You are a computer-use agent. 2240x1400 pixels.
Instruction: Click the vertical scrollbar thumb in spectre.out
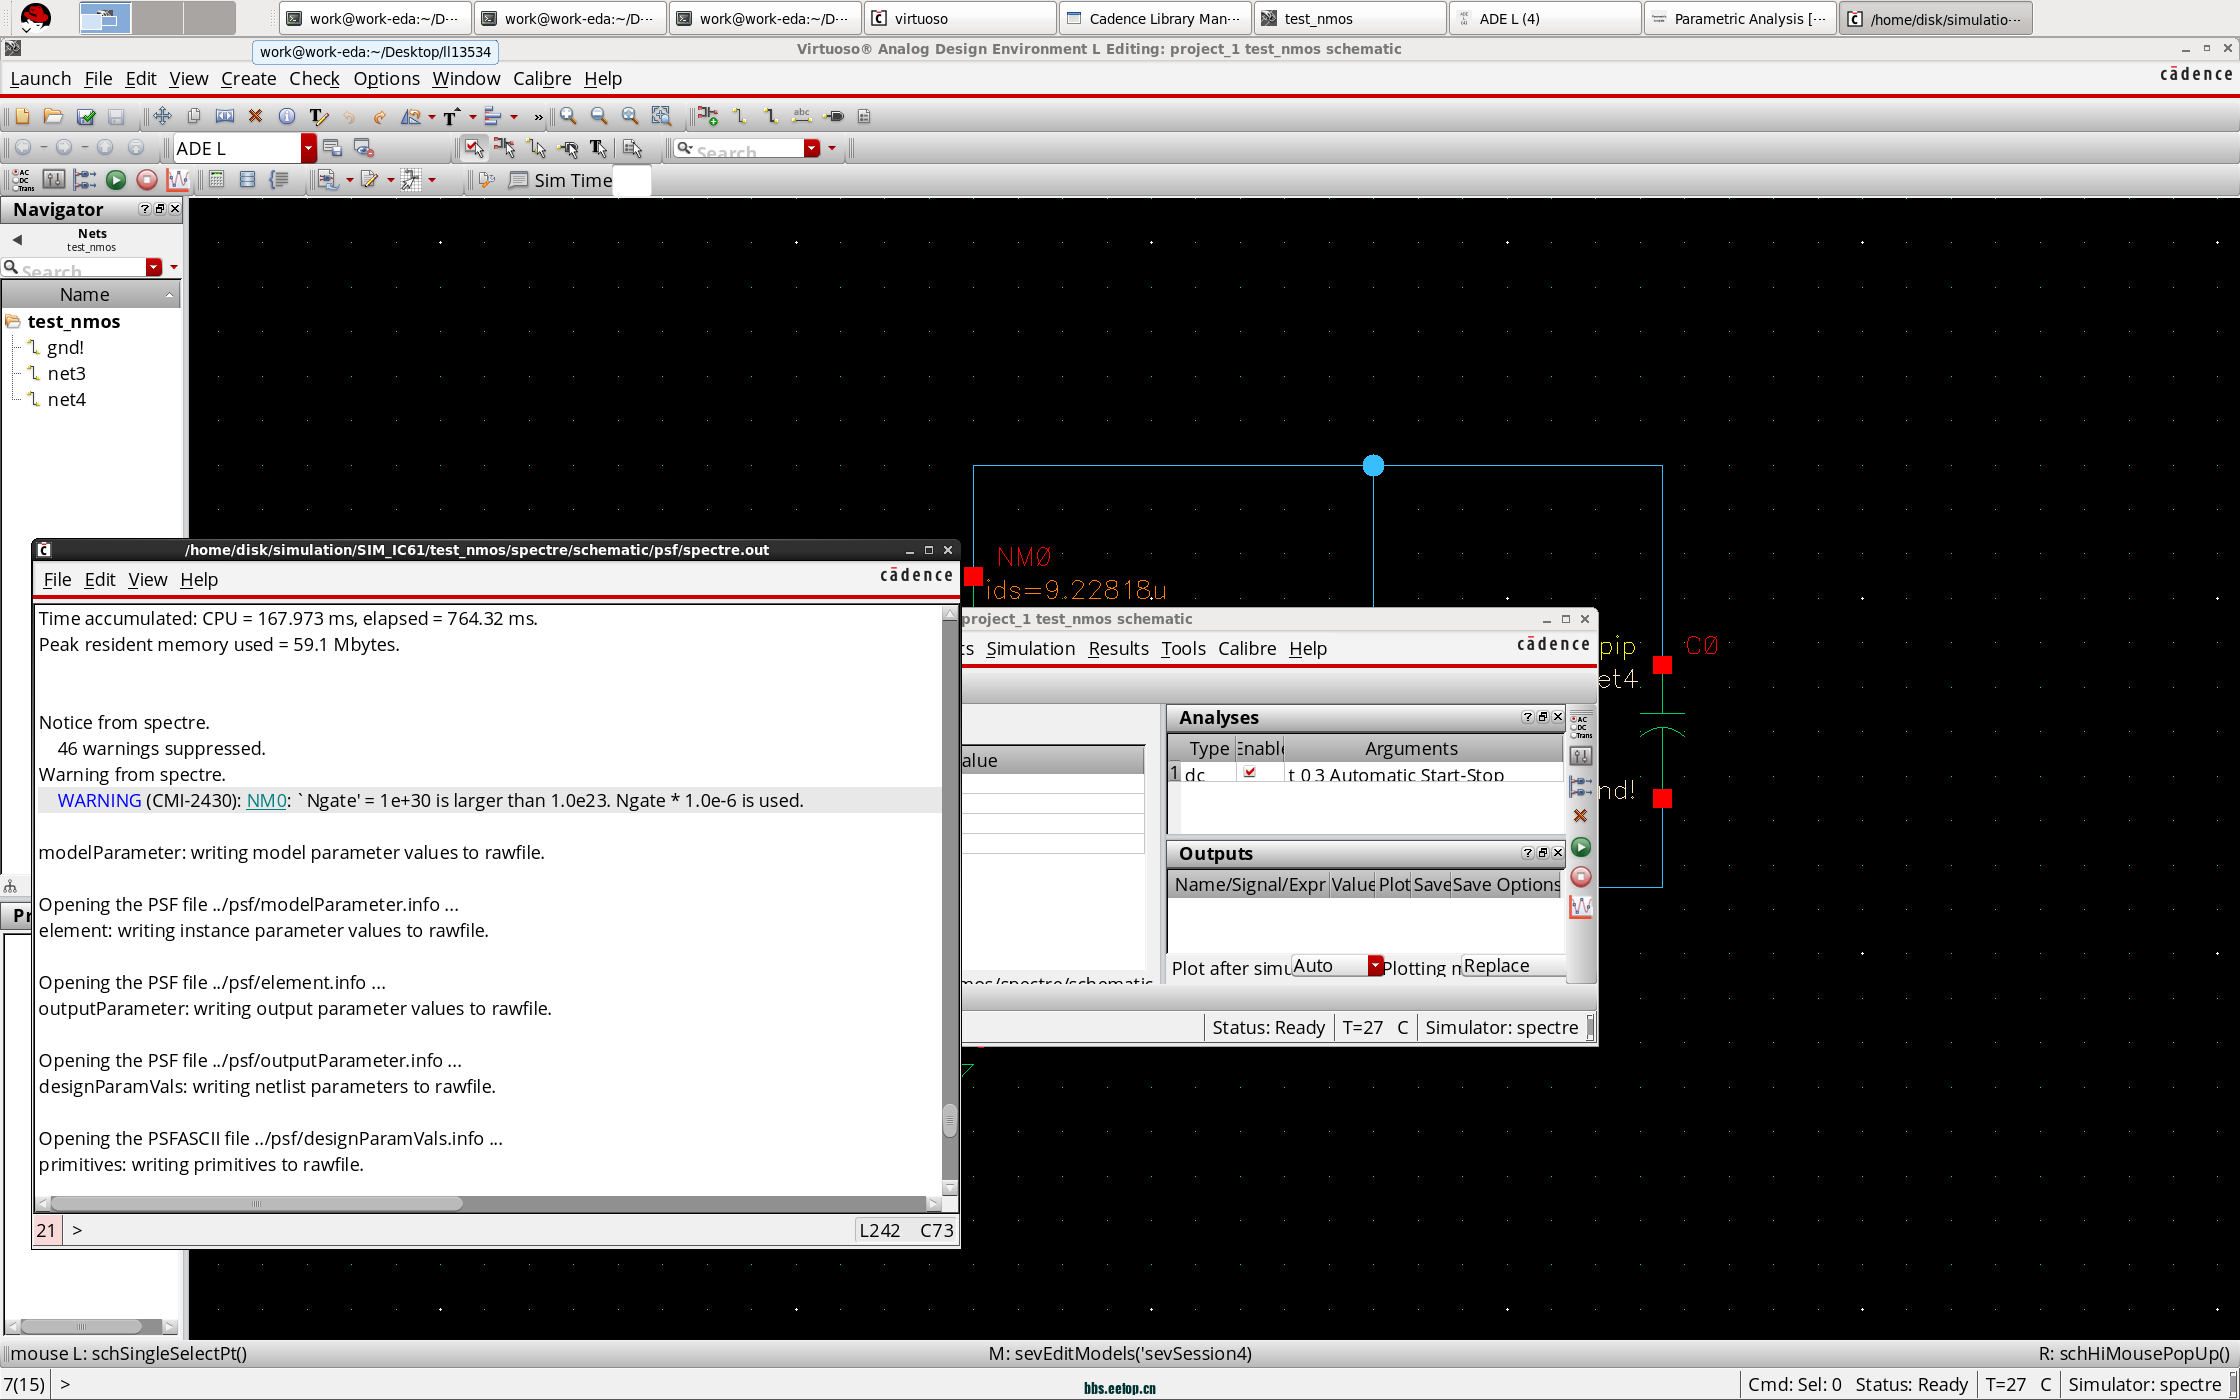point(950,1120)
